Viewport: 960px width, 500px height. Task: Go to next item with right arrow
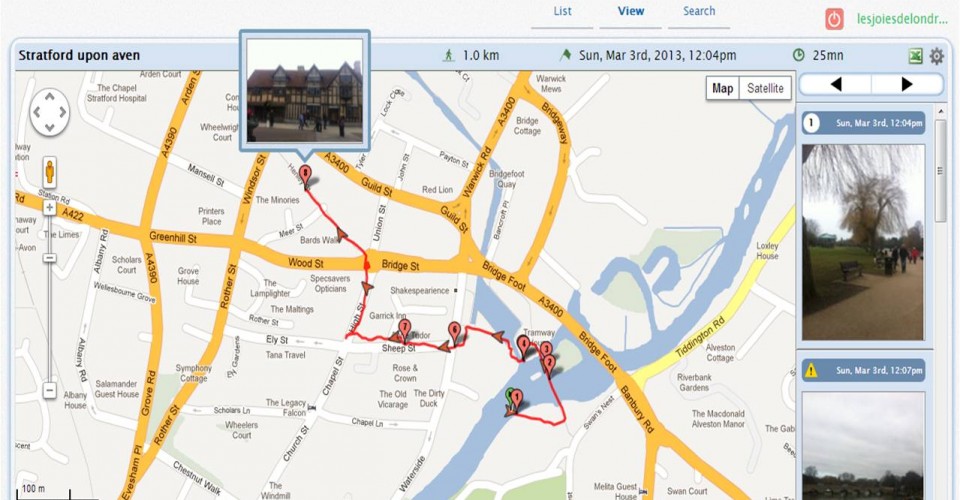click(907, 84)
